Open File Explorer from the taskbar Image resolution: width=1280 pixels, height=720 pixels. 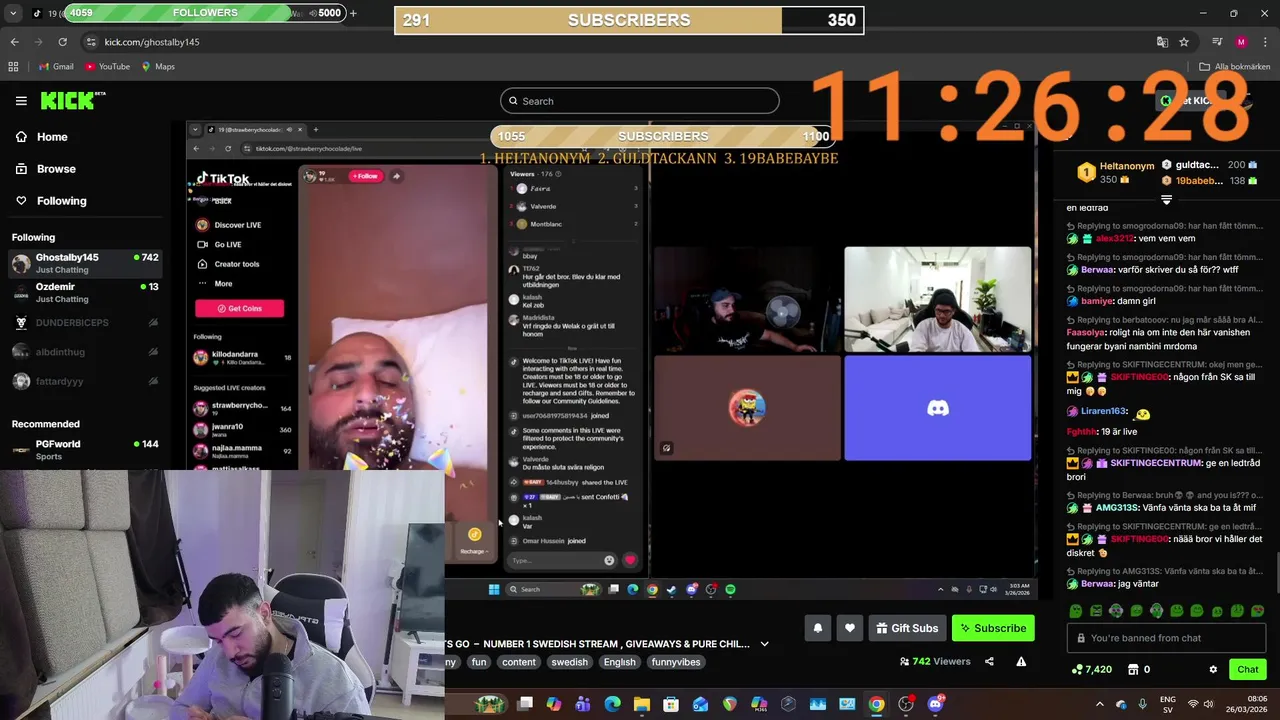(x=642, y=704)
